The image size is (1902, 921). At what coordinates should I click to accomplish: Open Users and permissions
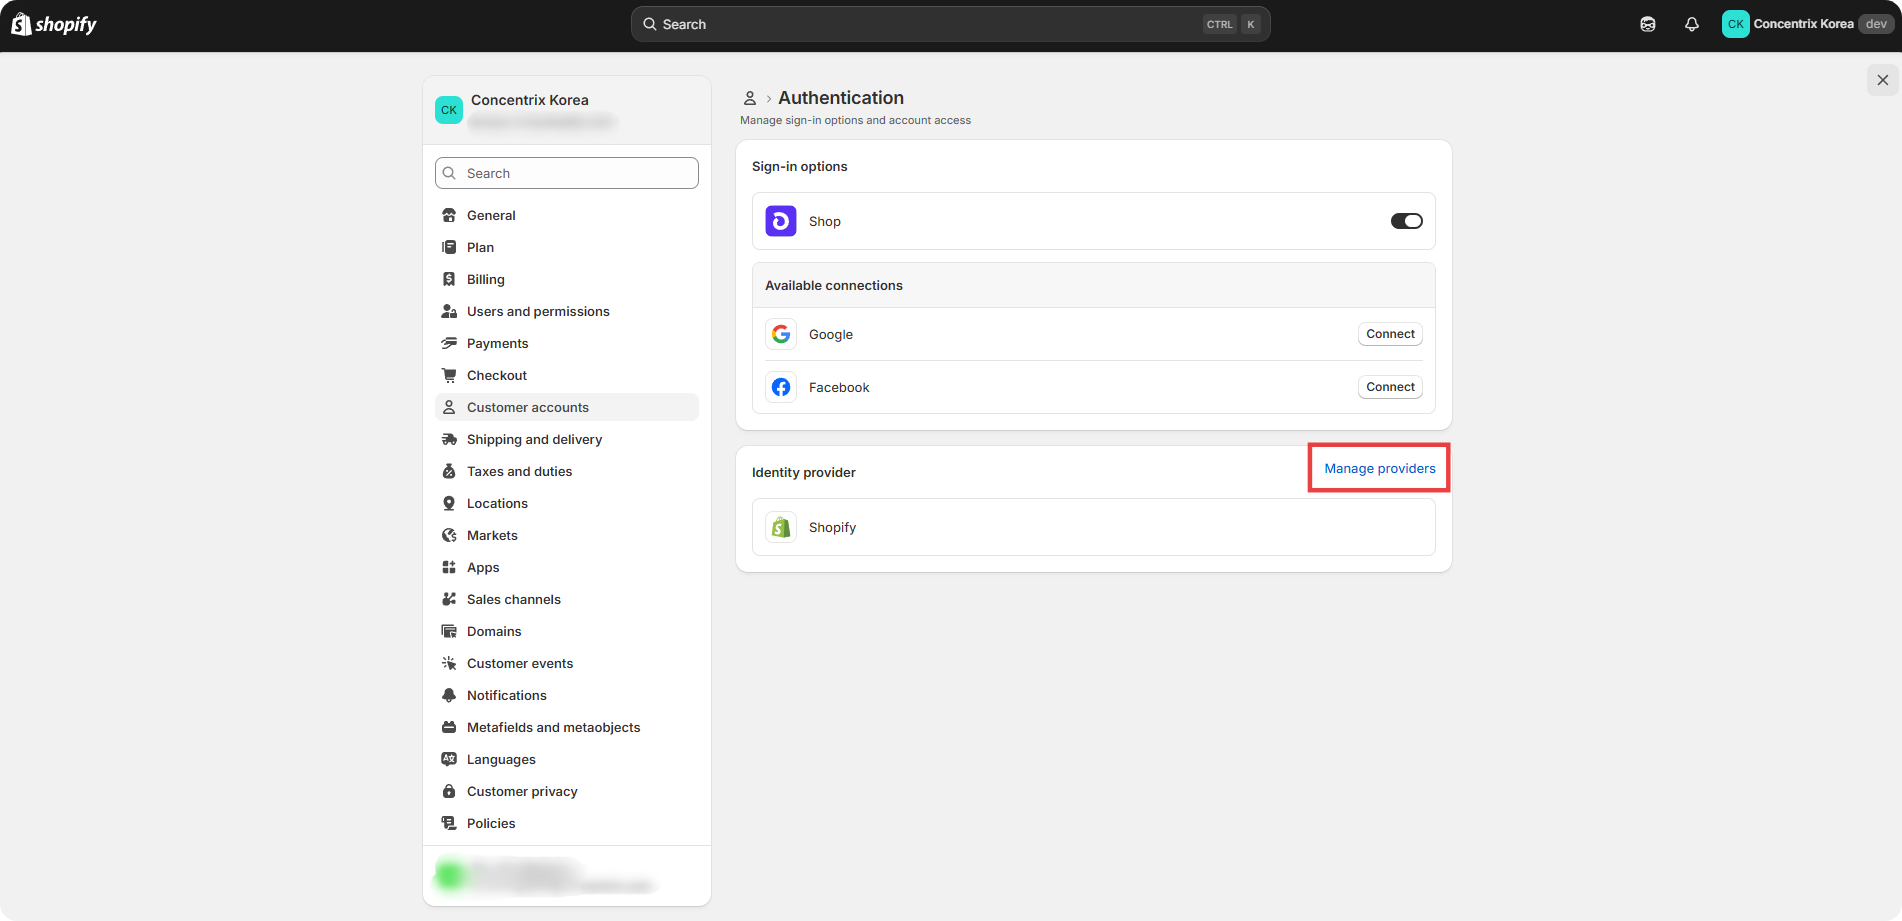tap(567, 311)
